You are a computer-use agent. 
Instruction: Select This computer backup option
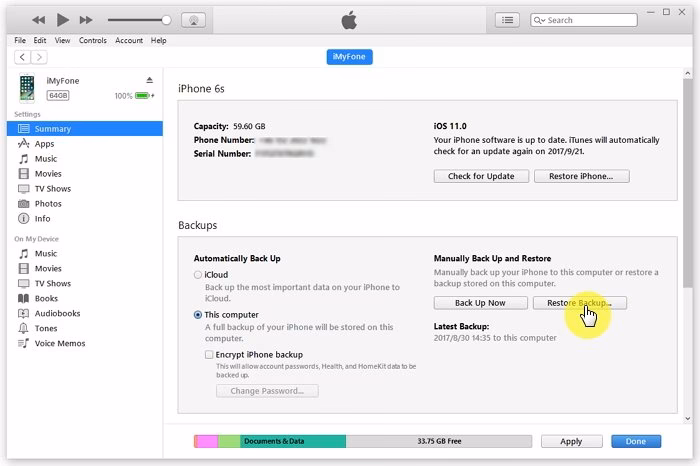point(198,314)
